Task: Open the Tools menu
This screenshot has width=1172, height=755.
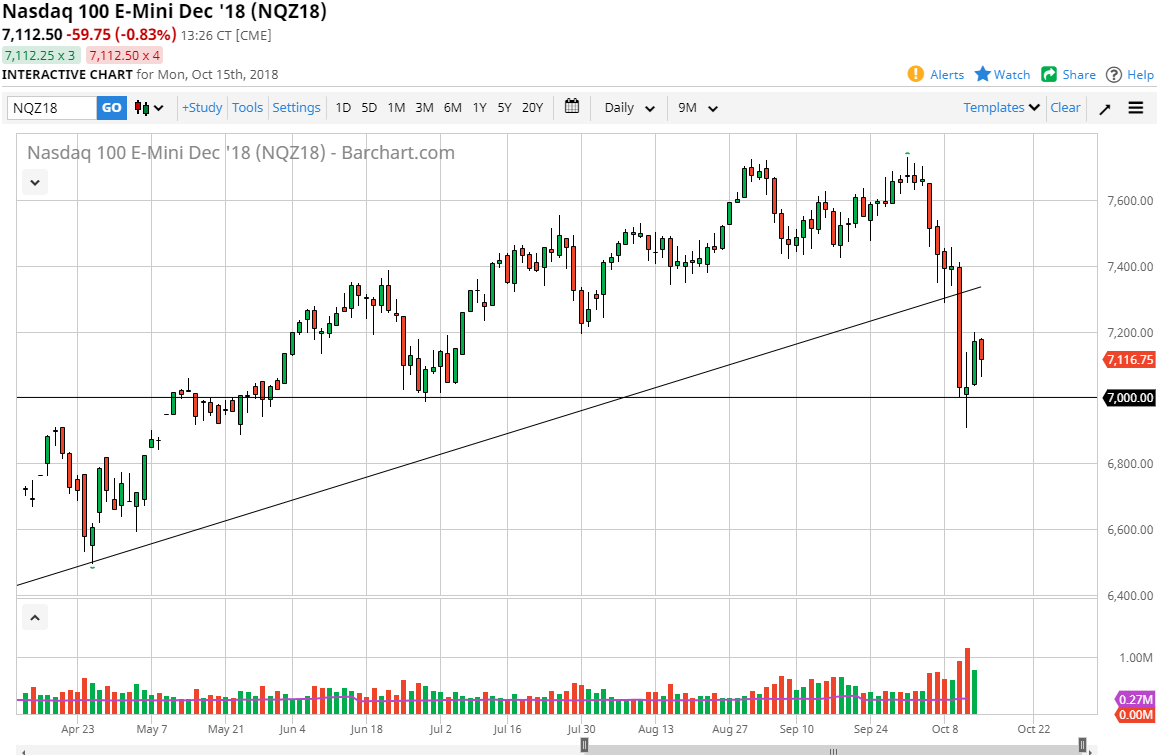Action: click(x=247, y=107)
